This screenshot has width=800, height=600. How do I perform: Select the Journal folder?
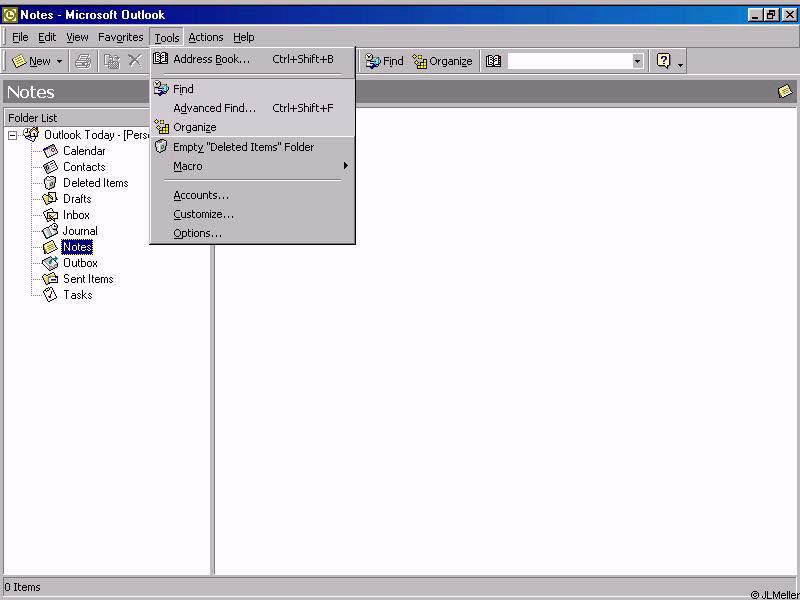click(x=80, y=231)
